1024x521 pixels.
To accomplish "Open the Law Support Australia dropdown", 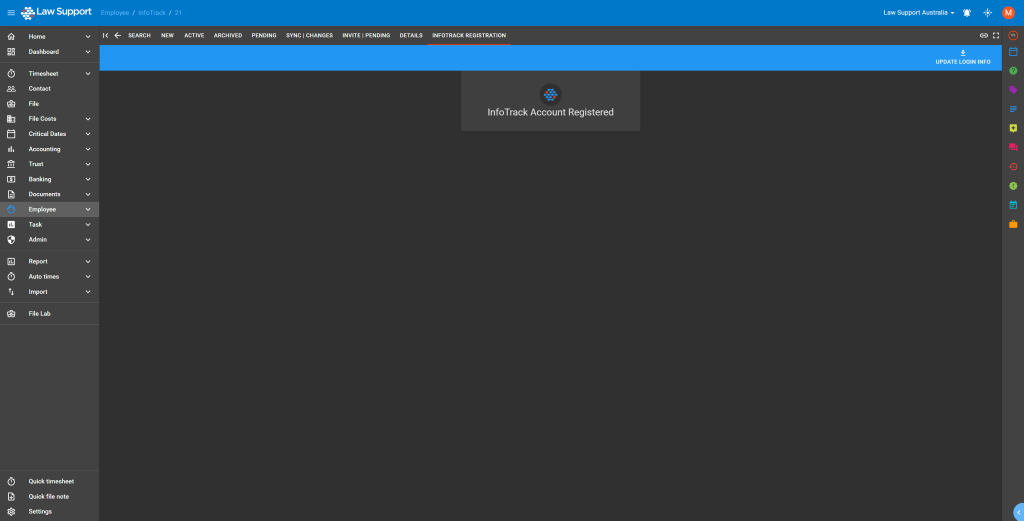I will pyautogui.click(x=919, y=13).
